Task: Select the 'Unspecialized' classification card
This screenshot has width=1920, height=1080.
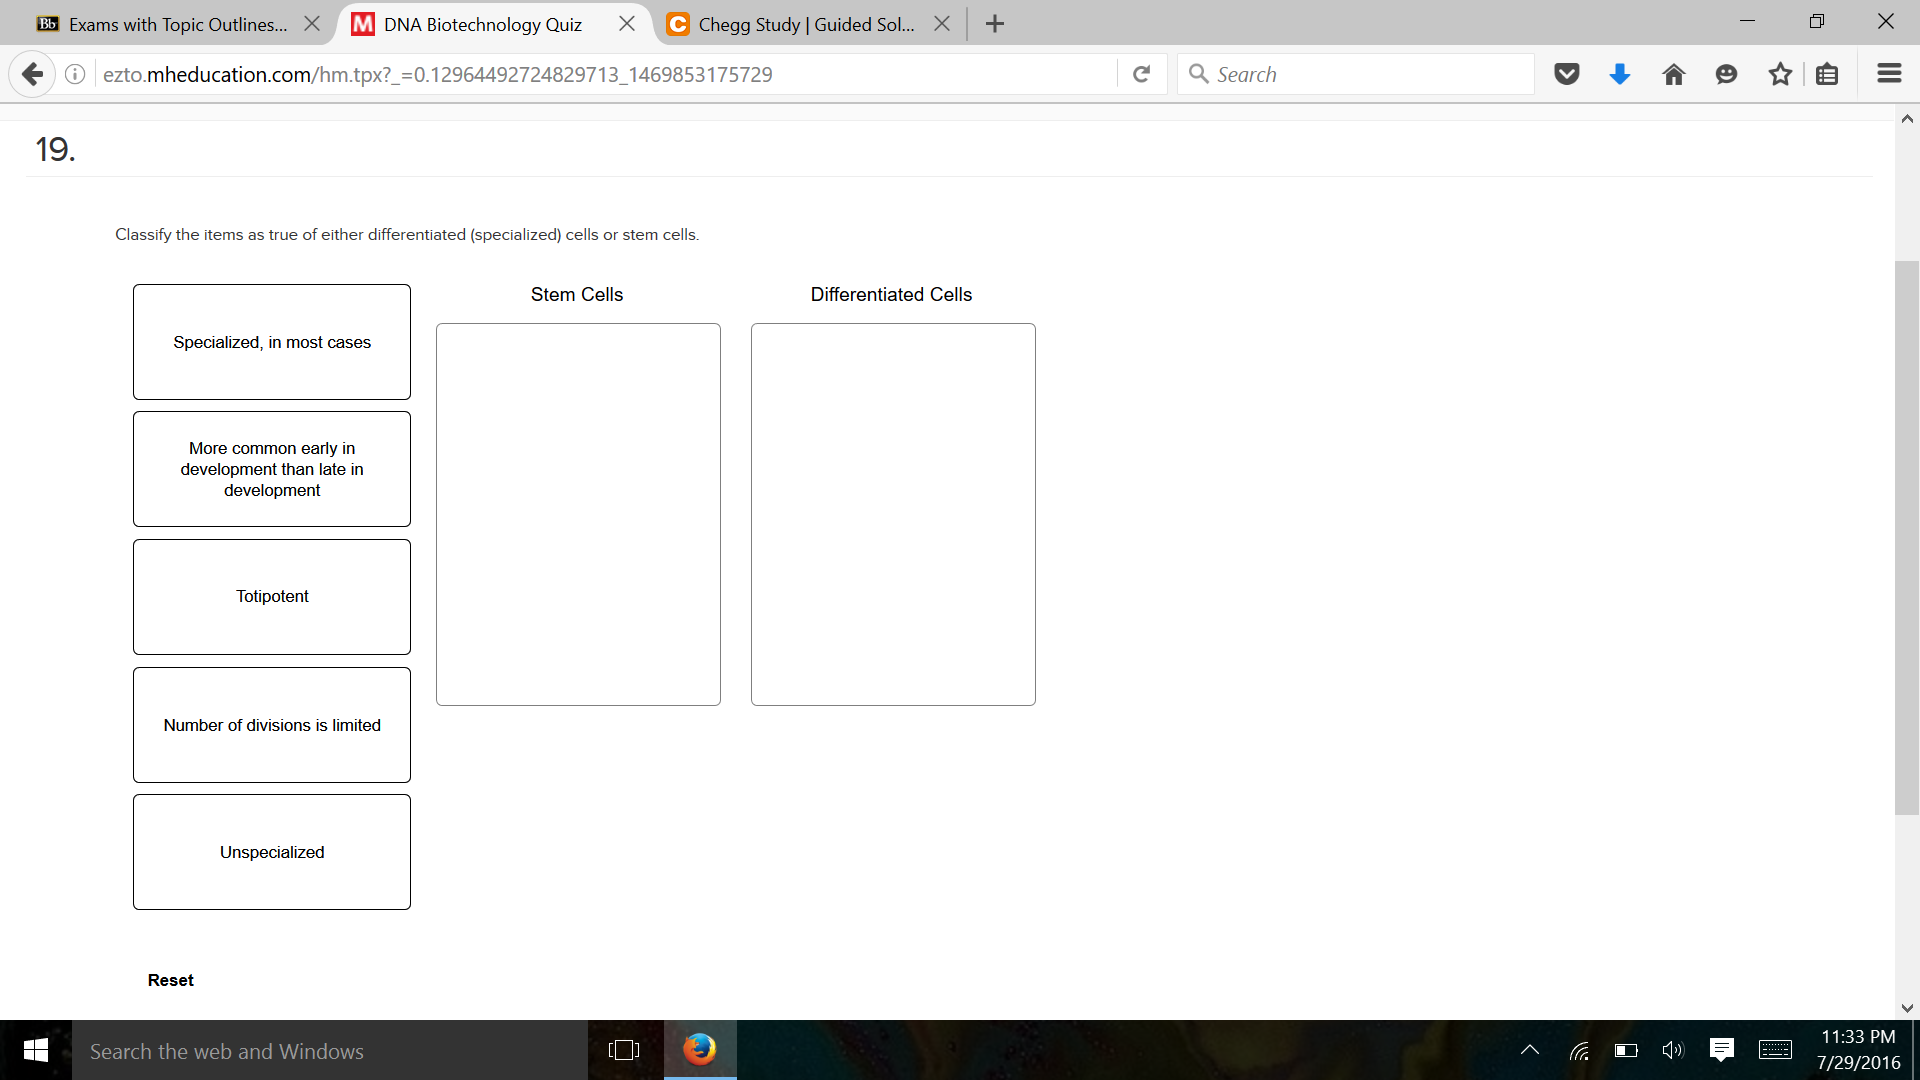Action: coord(271,852)
